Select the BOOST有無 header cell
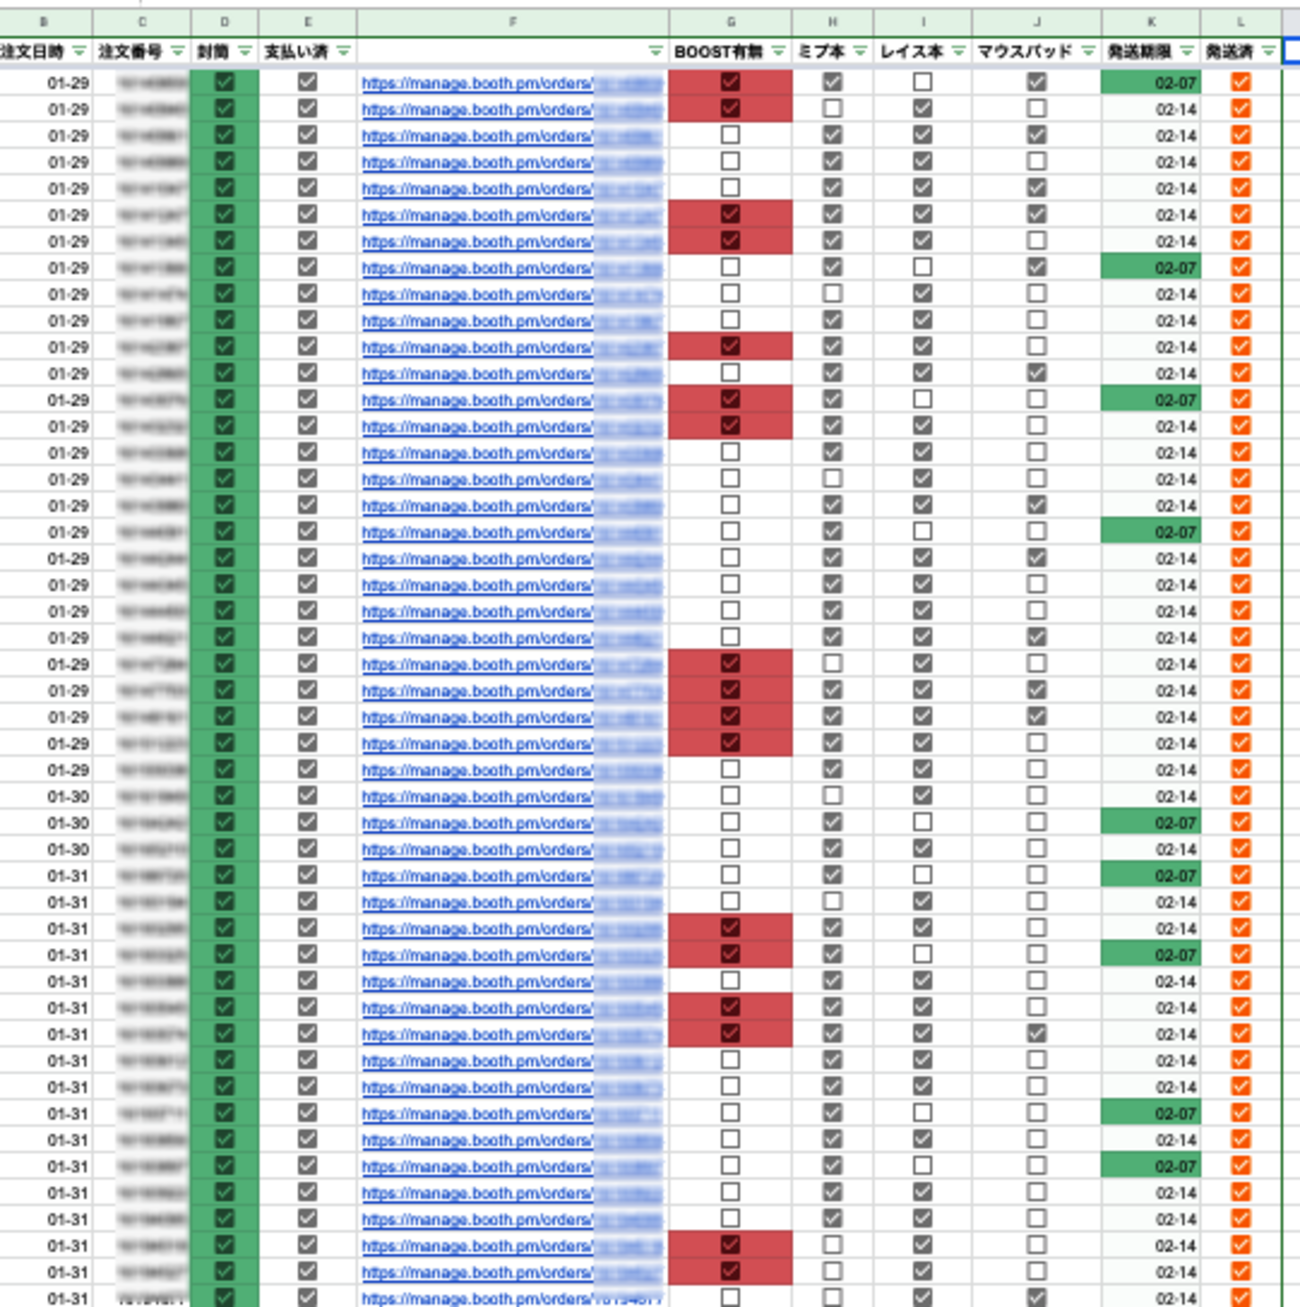Viewport: 1300px width, 1307px height. coord(731,51)
